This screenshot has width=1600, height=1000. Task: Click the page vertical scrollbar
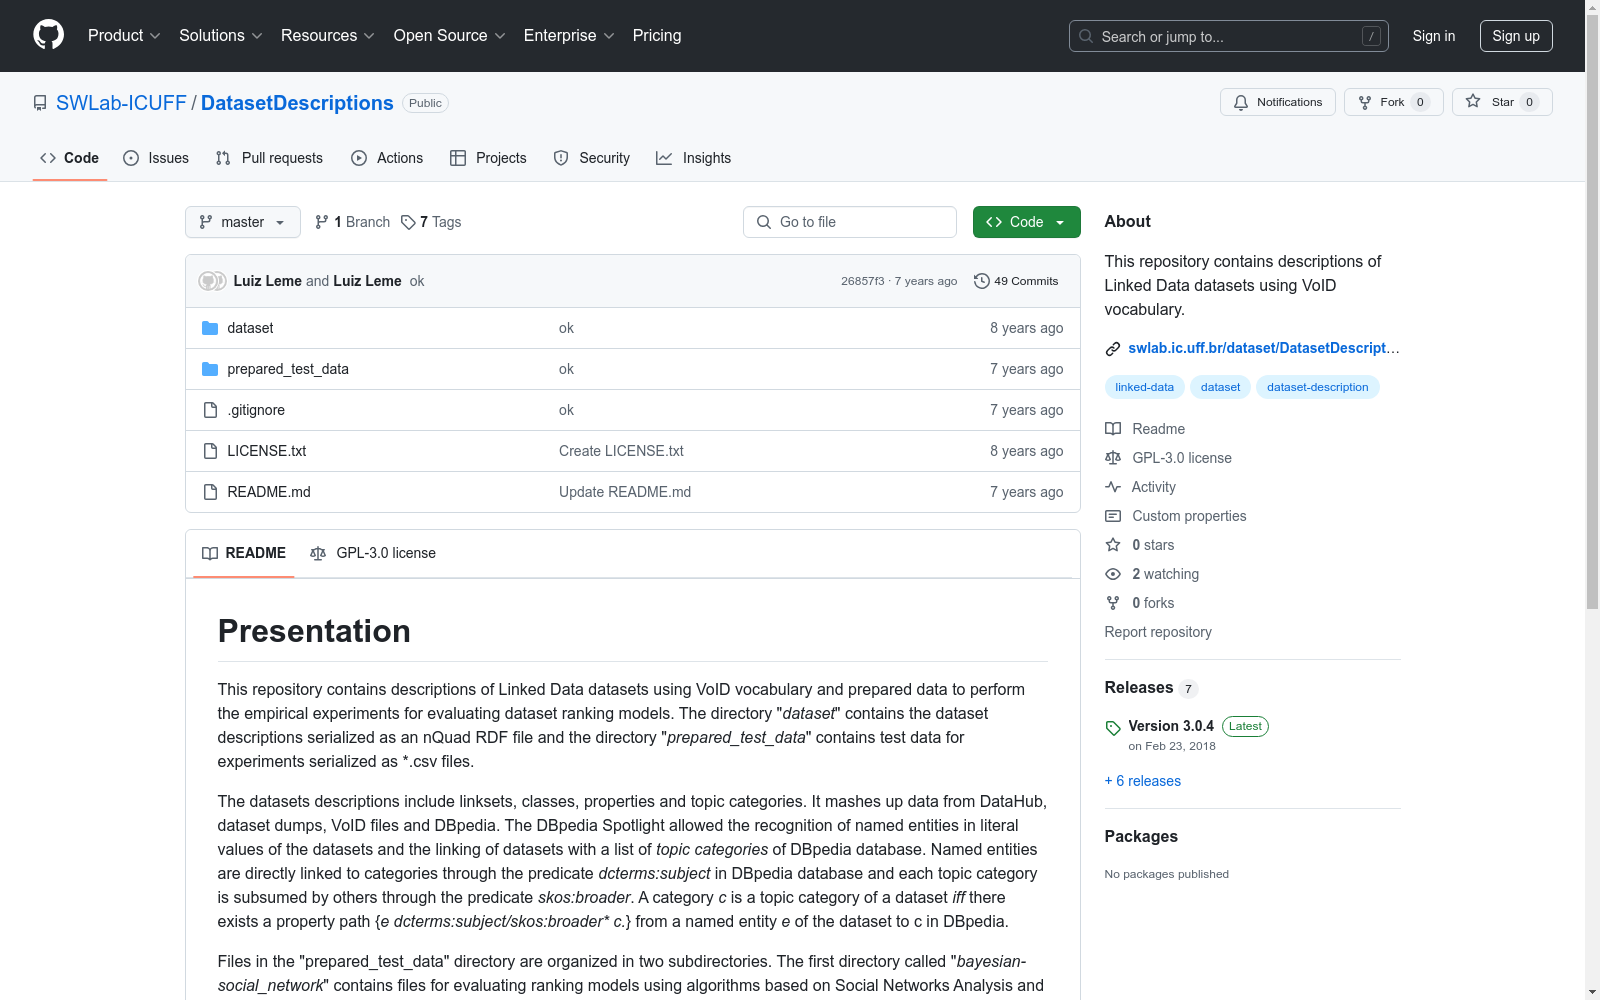pos(1593,310)
